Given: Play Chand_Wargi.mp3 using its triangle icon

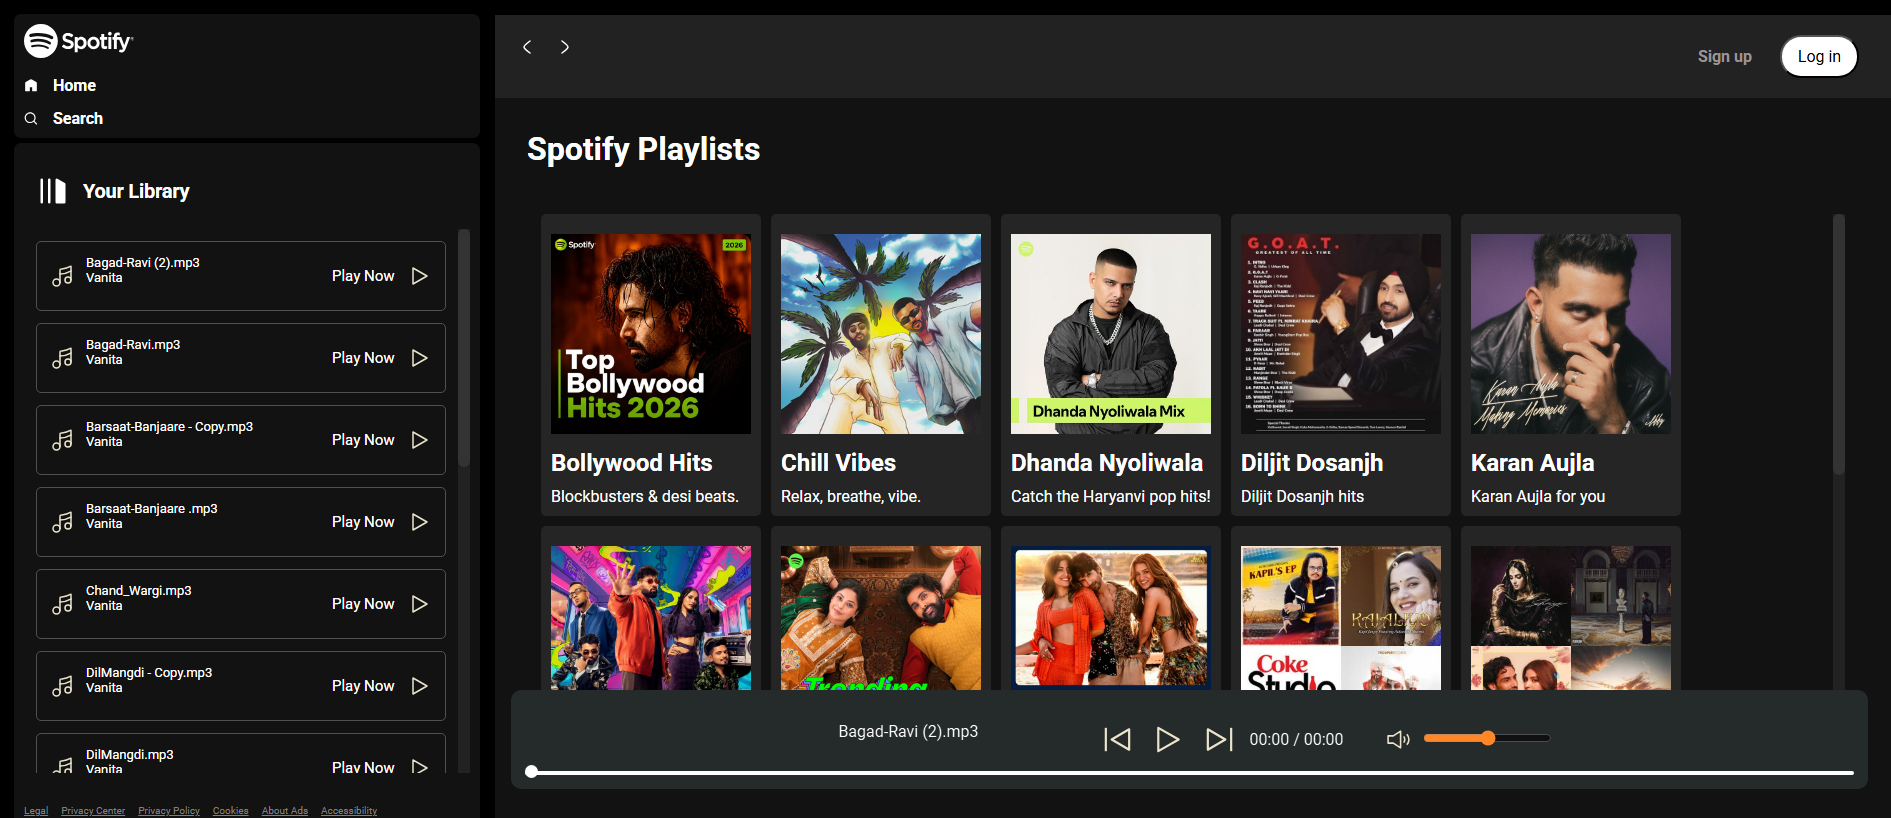Looking at the screenshot, I should [420, 604].
